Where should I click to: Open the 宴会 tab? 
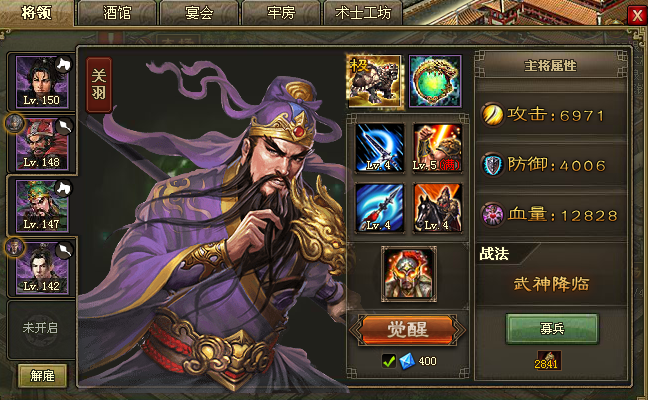click(x=199, y=13)
